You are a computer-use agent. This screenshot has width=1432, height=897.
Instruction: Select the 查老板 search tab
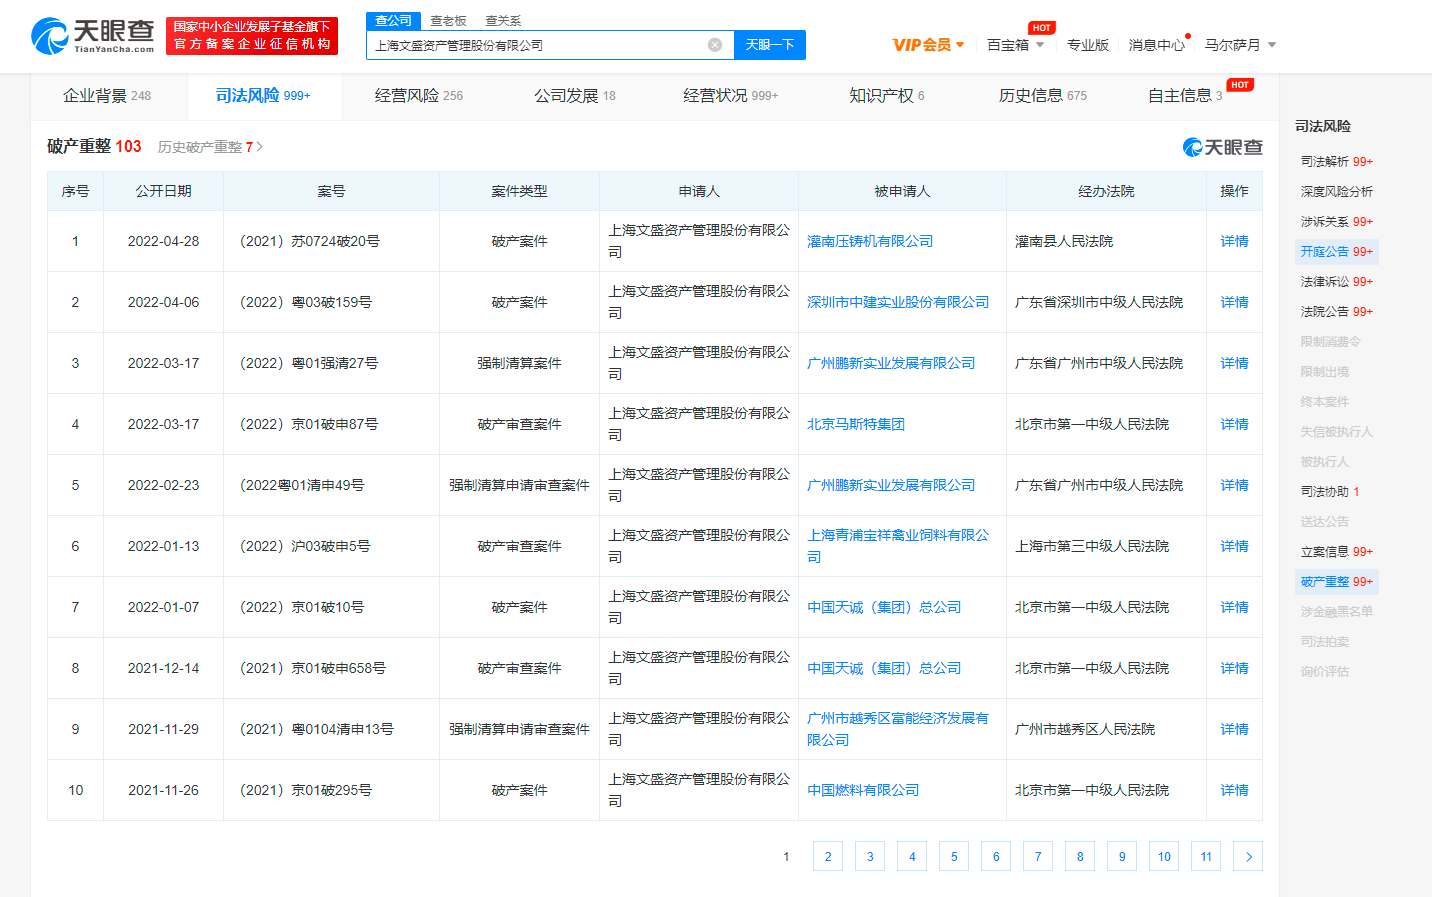[448, 21]
